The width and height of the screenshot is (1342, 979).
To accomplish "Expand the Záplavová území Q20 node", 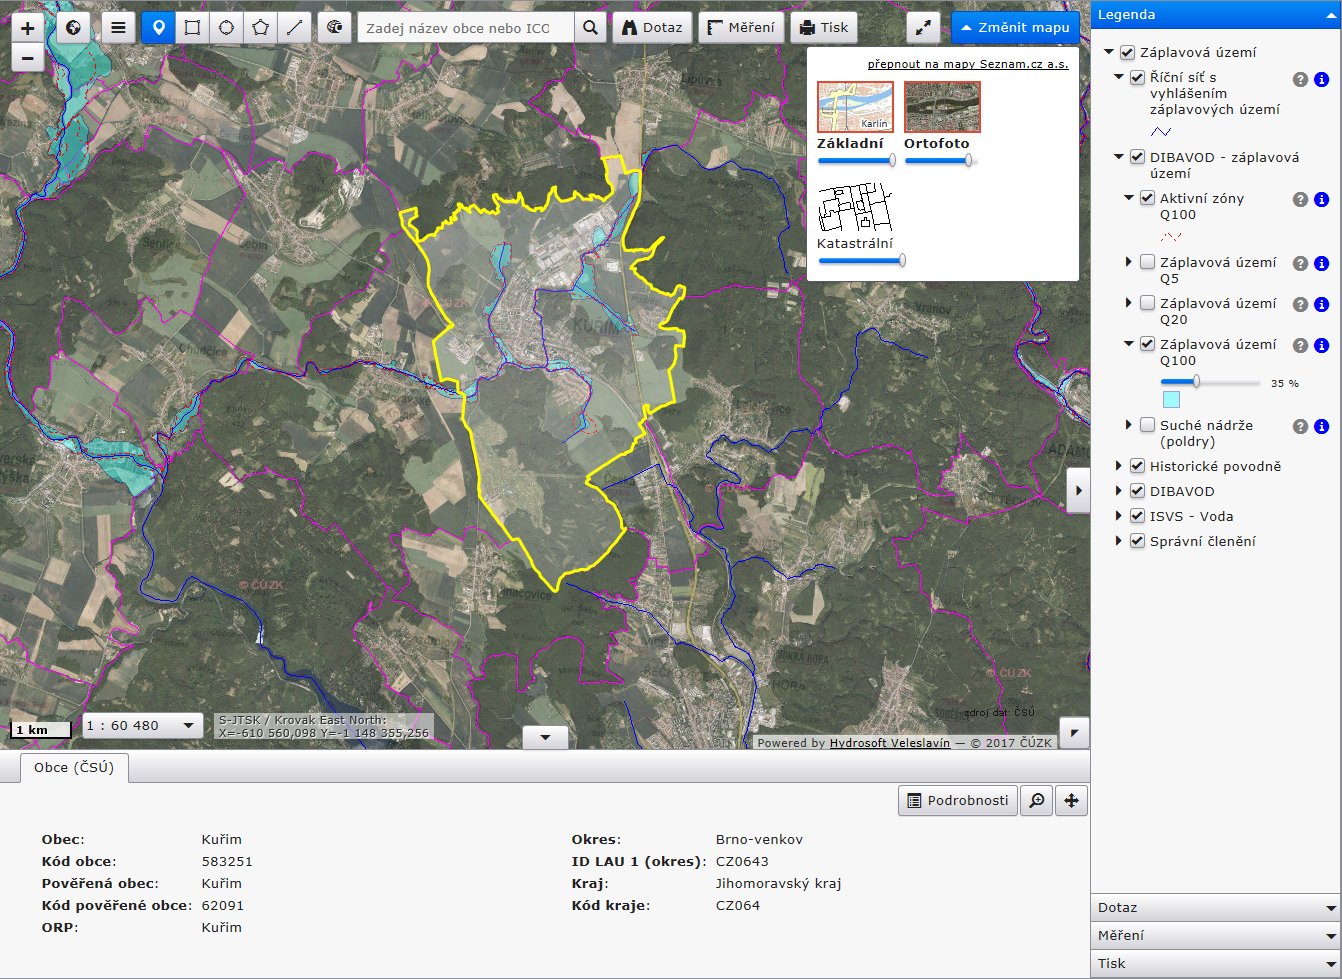I will (x=1129, y=303).
